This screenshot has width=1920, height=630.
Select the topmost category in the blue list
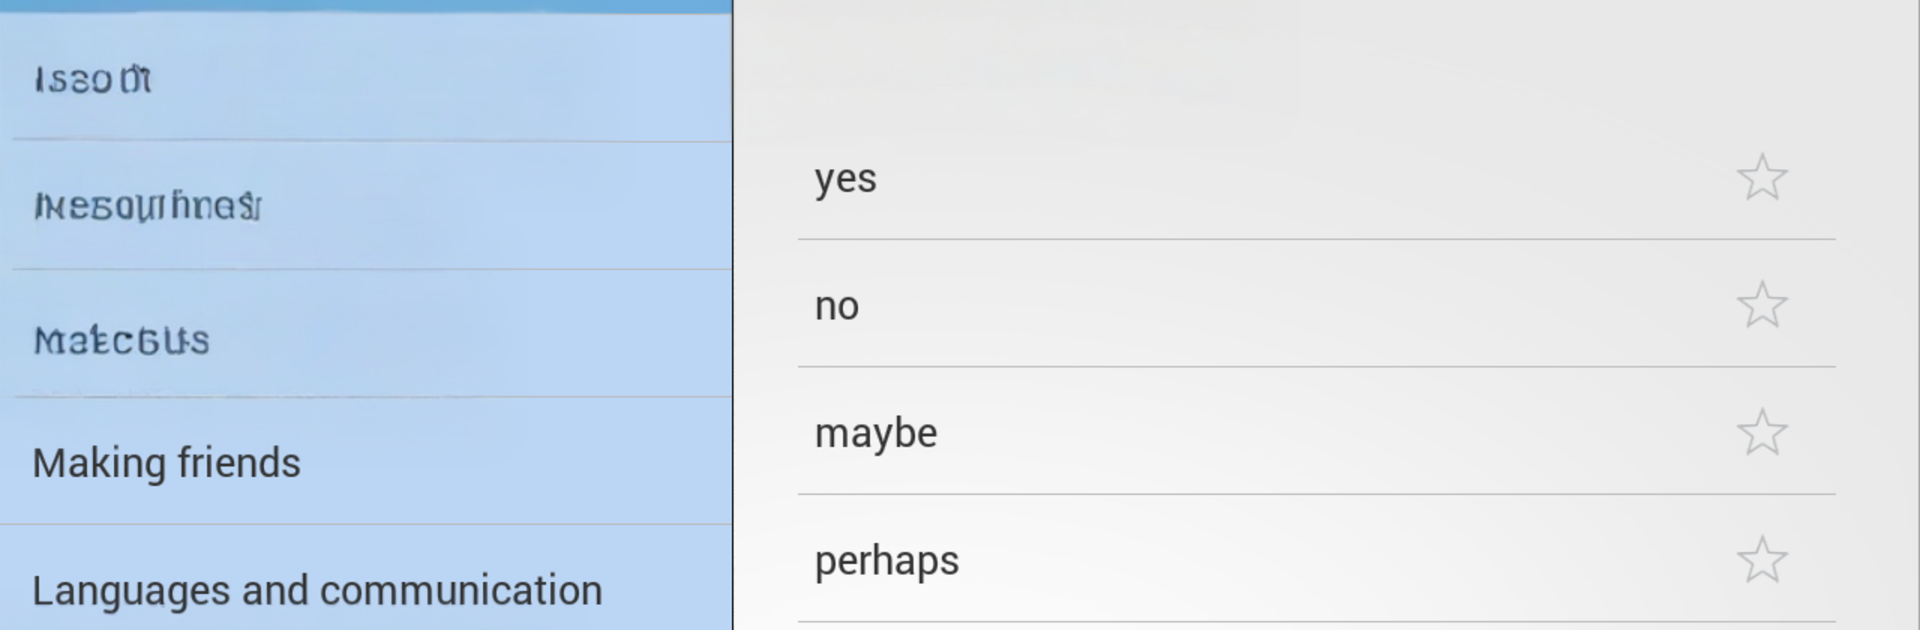tap(93, 79)
